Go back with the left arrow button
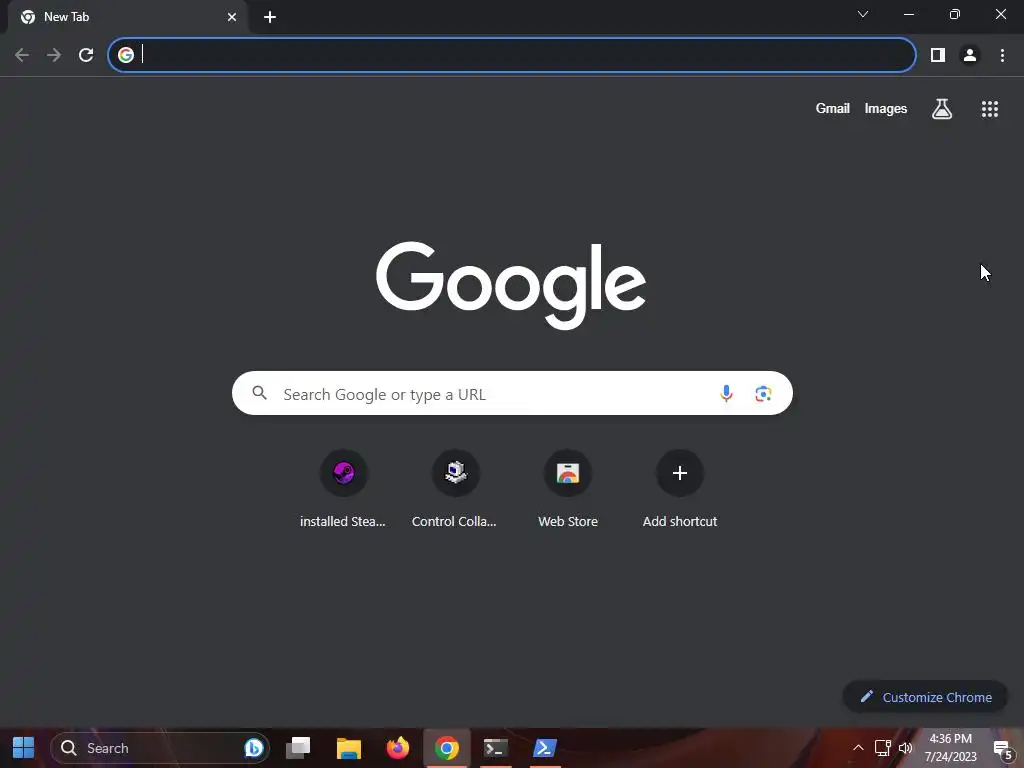This screenshot has height=768, width=1024. [22, 55]
